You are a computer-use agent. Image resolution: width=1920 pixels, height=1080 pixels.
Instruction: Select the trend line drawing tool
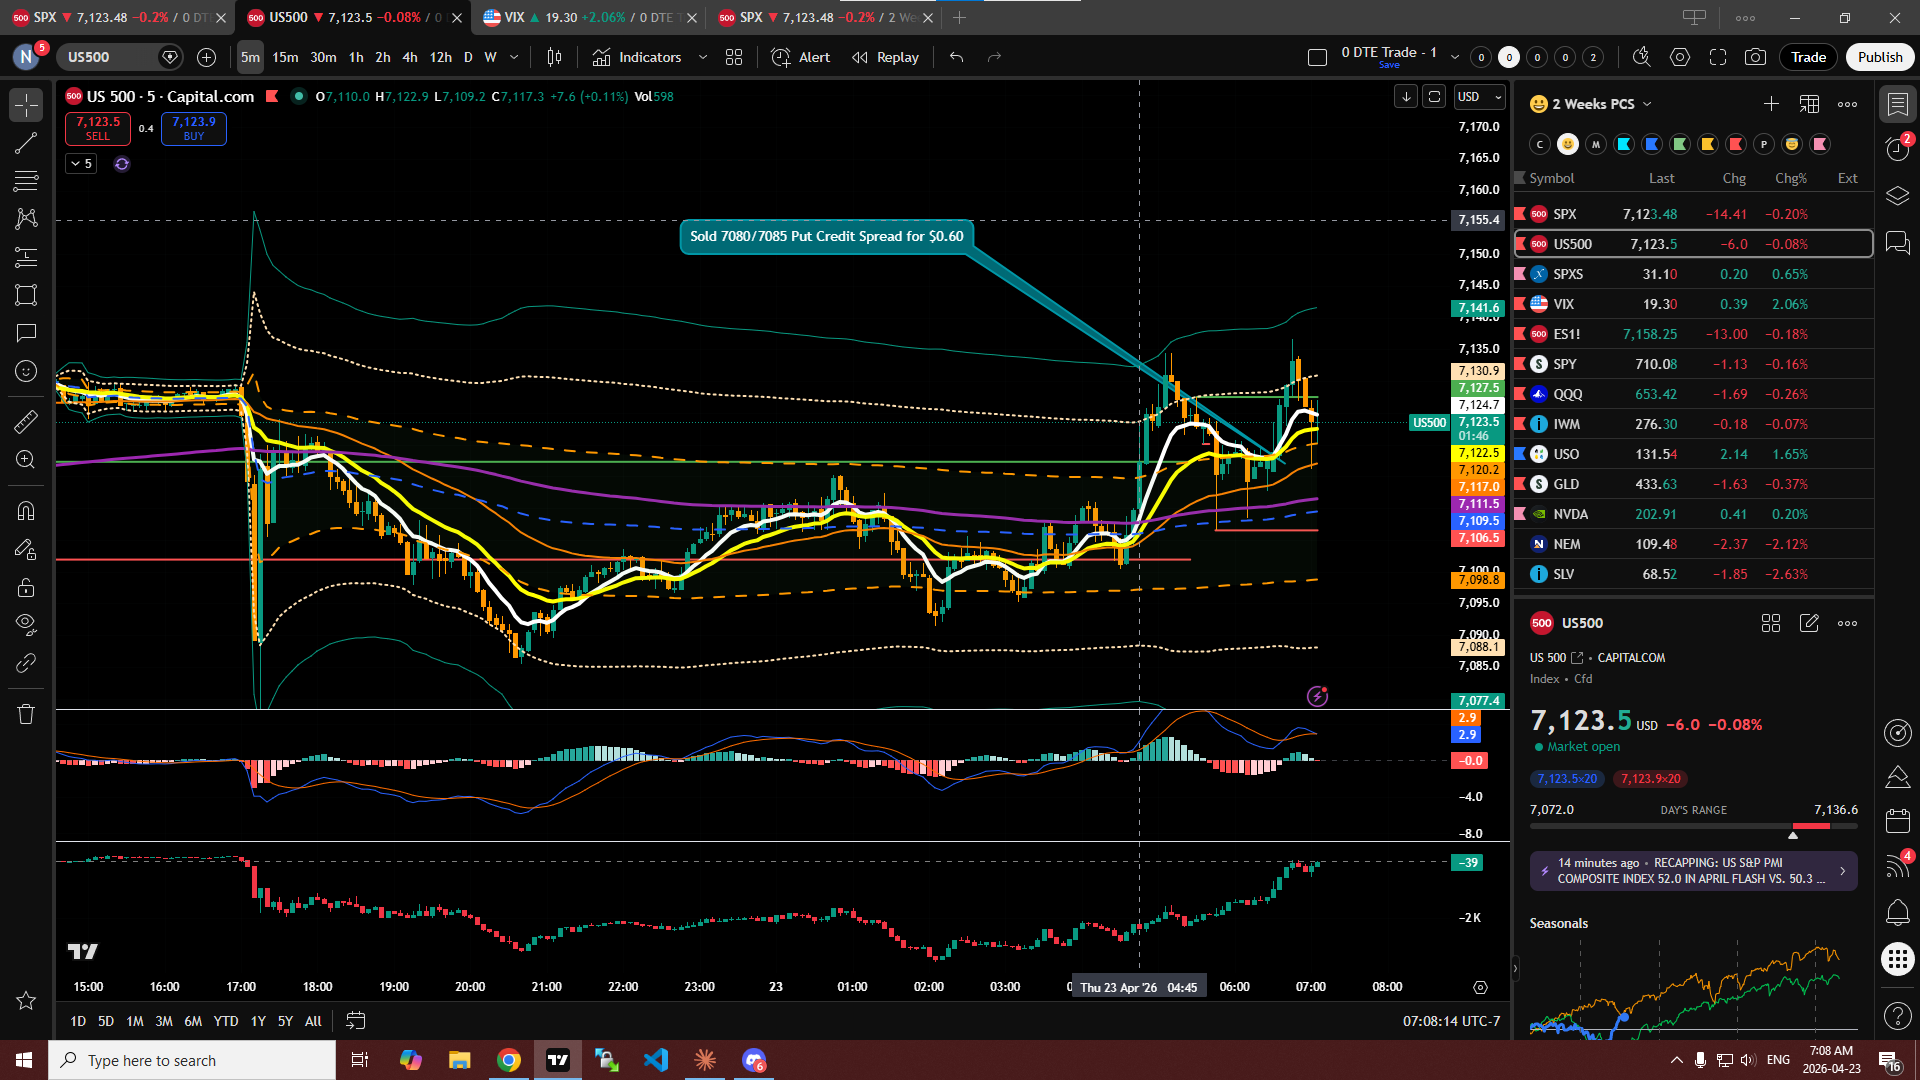(x=26, y=142)
